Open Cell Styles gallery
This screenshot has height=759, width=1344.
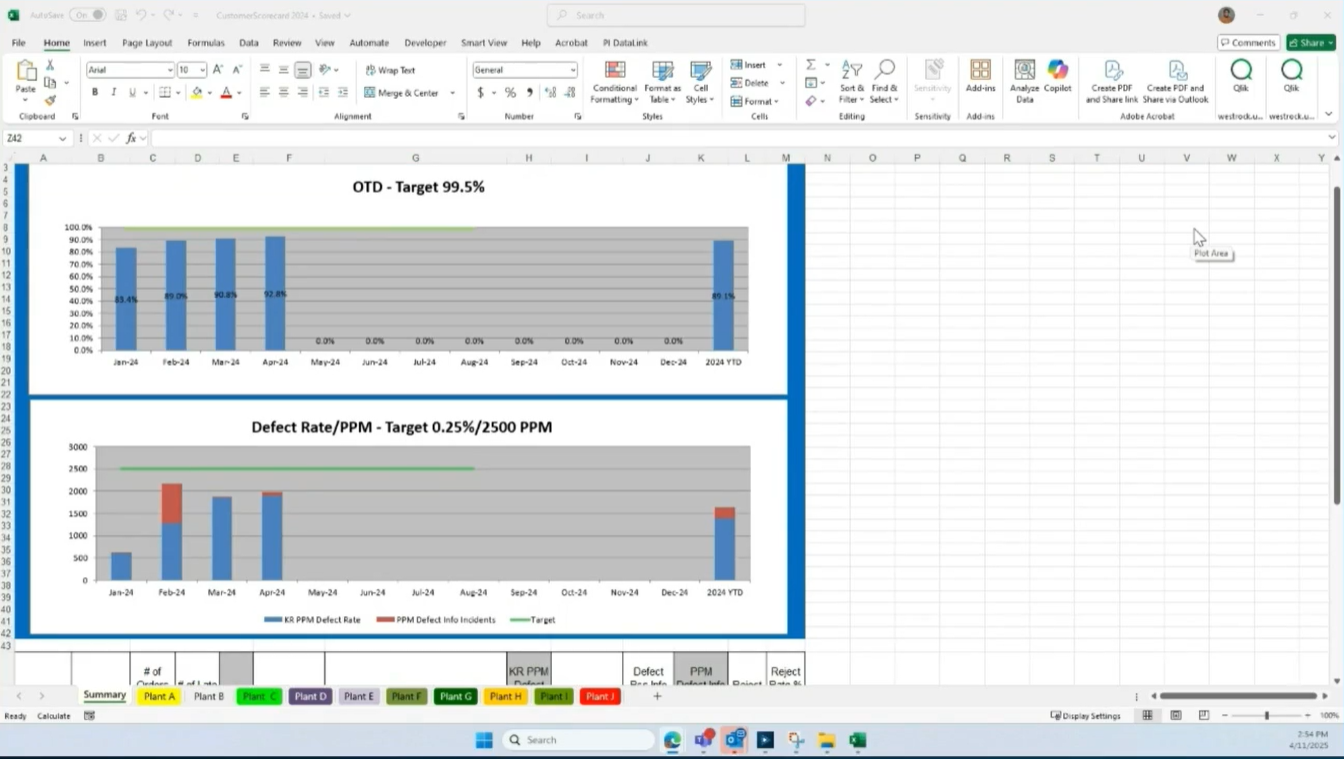pos(700,82)
